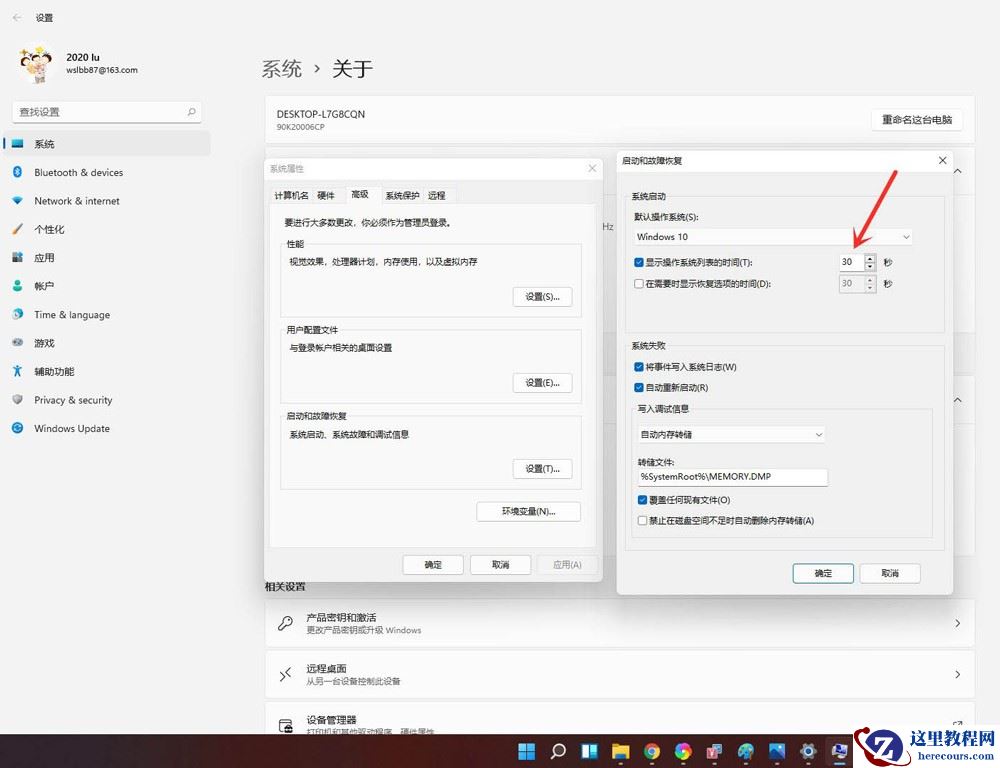
Task: Enable 在需要时显示恢复选项的时间
Action: pos(637,283)
